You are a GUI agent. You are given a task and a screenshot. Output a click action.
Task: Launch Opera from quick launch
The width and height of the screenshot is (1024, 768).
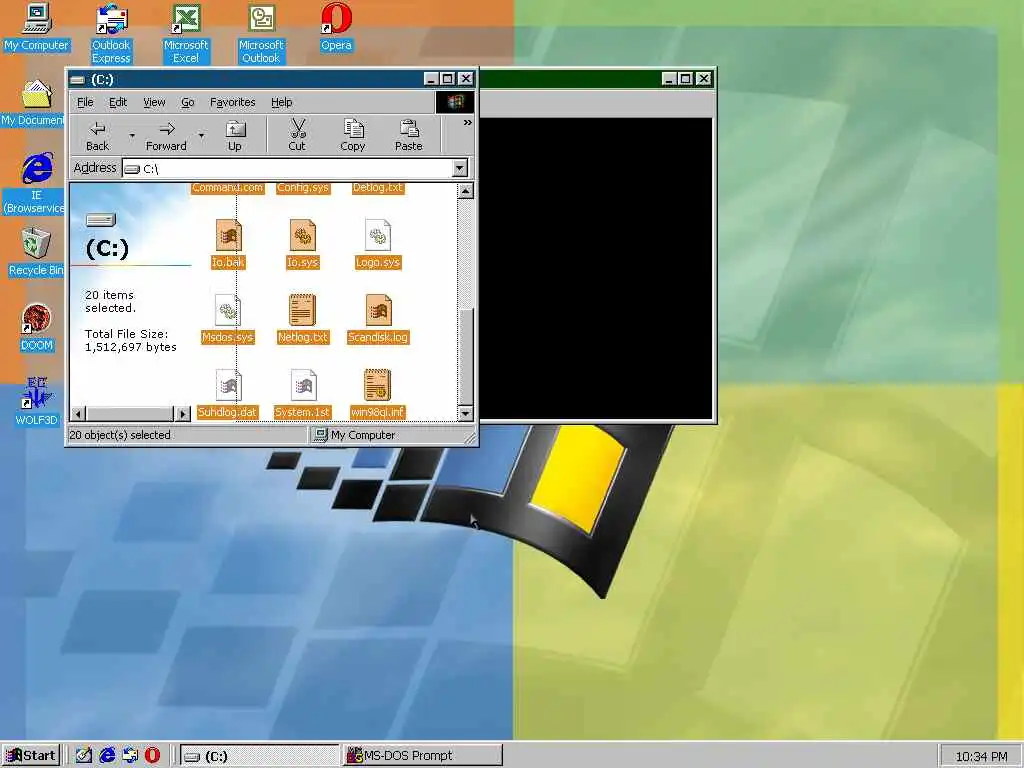click(x=152, y=756)
